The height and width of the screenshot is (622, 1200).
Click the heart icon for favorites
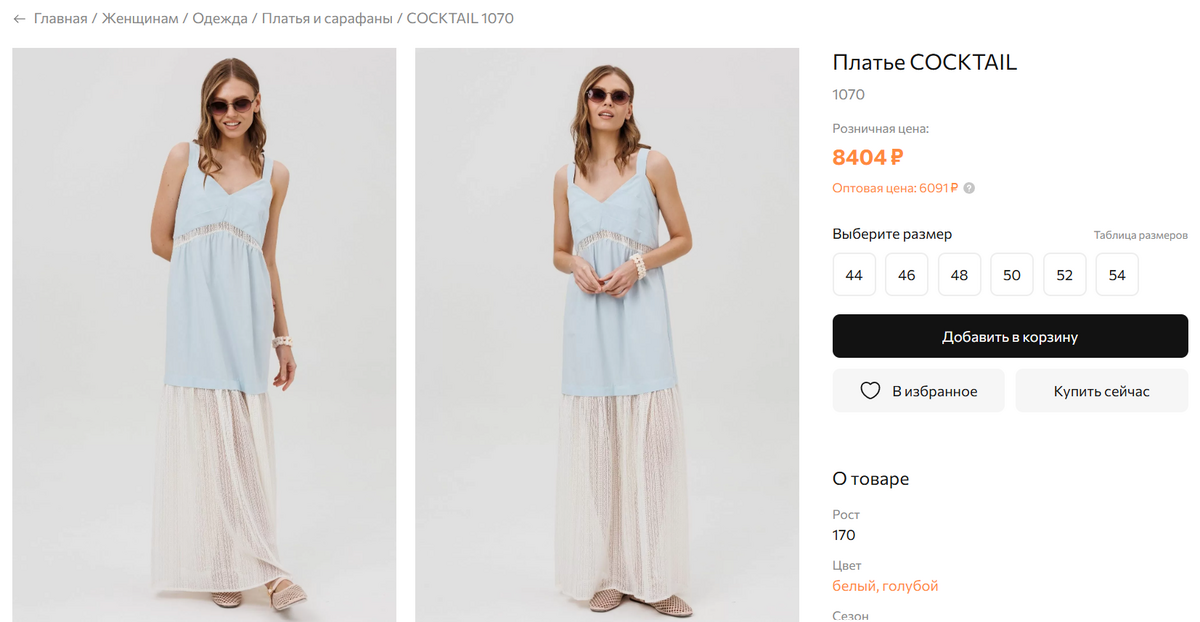[870, 391]
